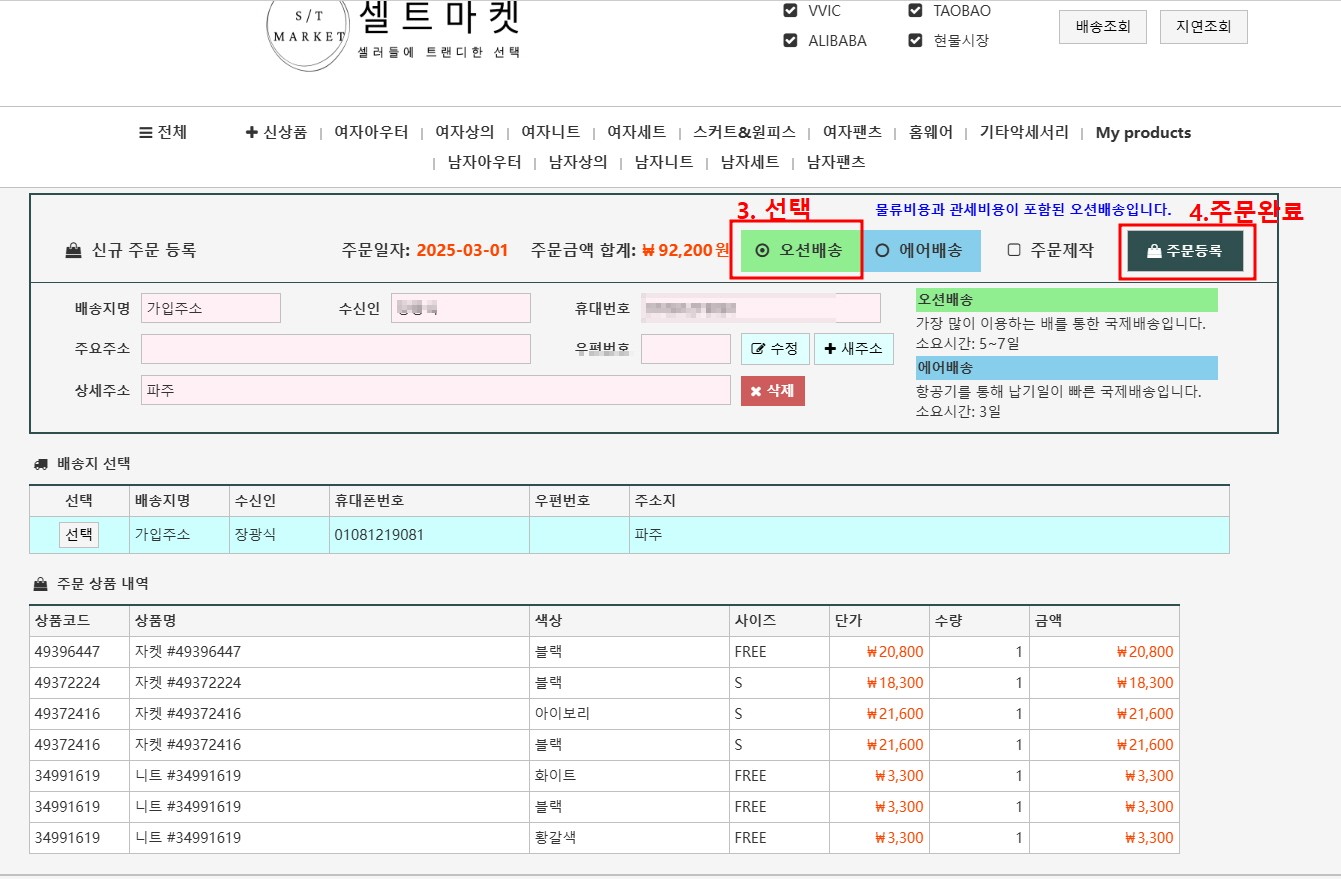Click the 단가 column header
Viewport: 1341px width, 879px height.
(x=880, y=621)
